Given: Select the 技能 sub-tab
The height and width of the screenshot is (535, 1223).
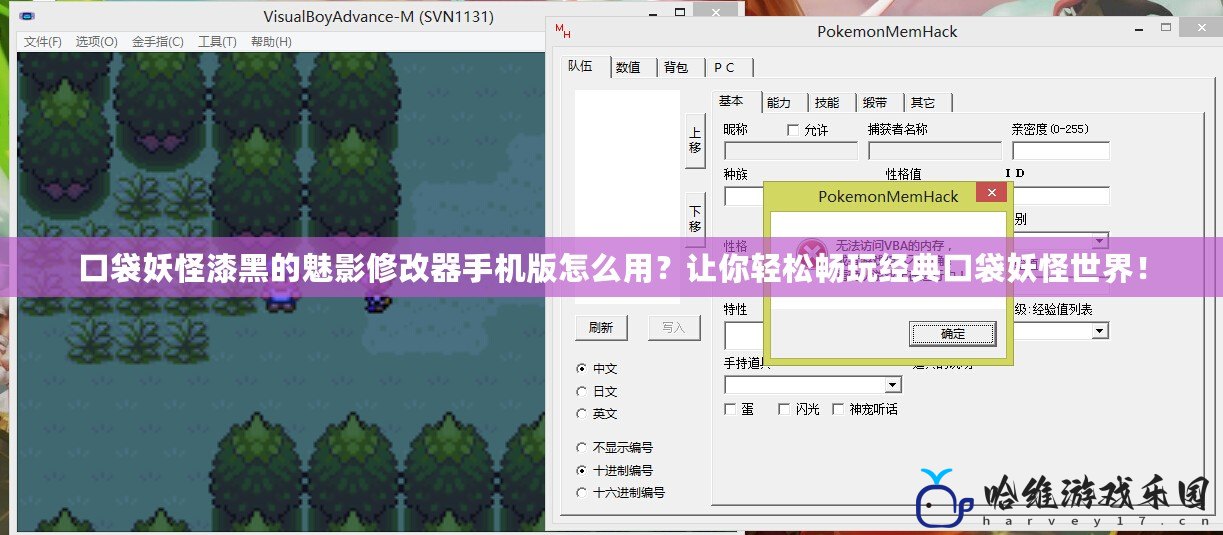Looking at the screenshot, I should click(827, 102).
